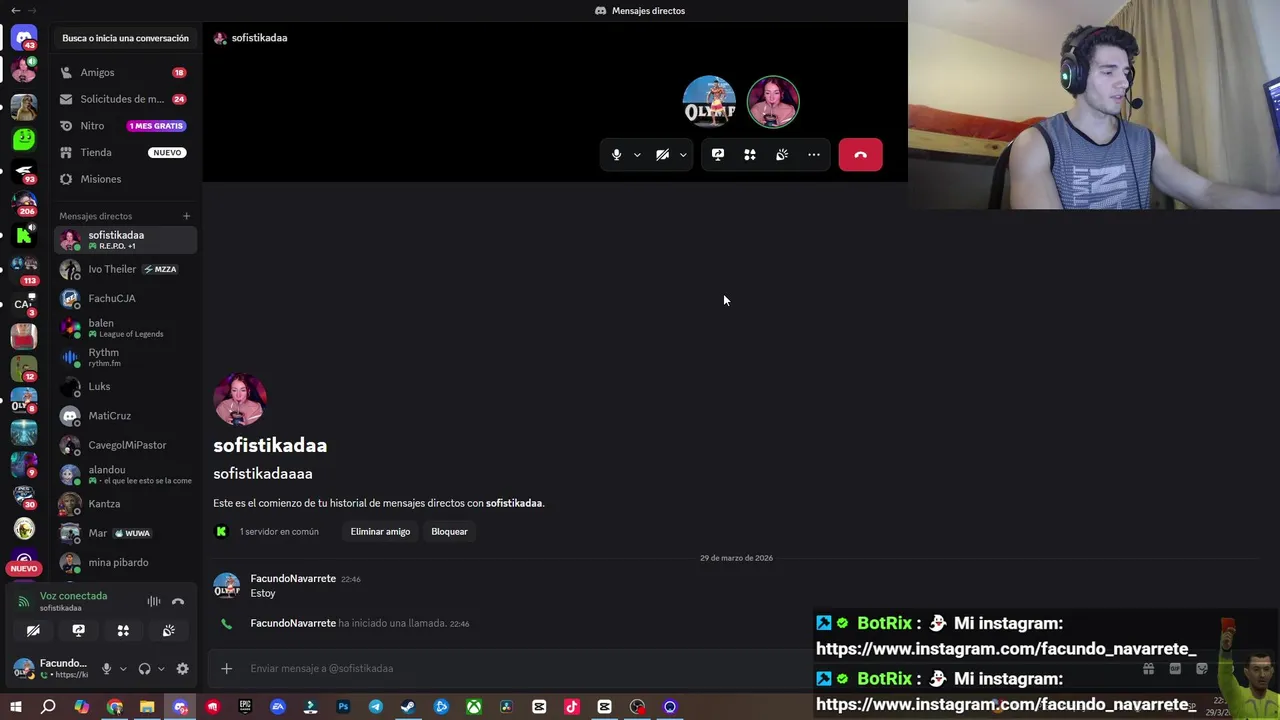Screen dimensions: 1280x720
Task: Toggle camera in the voice connected panel
Action: (33, 630)
